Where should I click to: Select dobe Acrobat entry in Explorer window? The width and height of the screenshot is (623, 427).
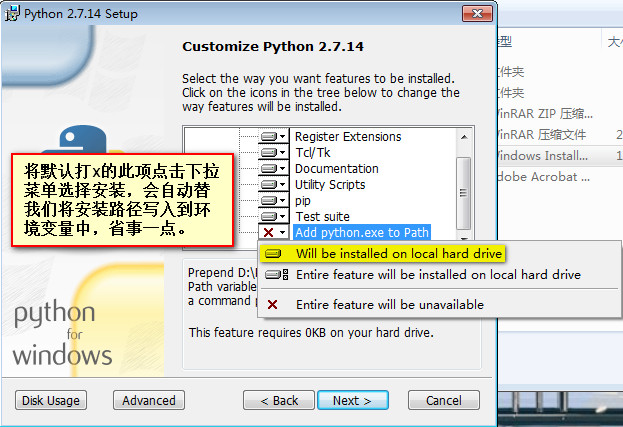(544, 177)
